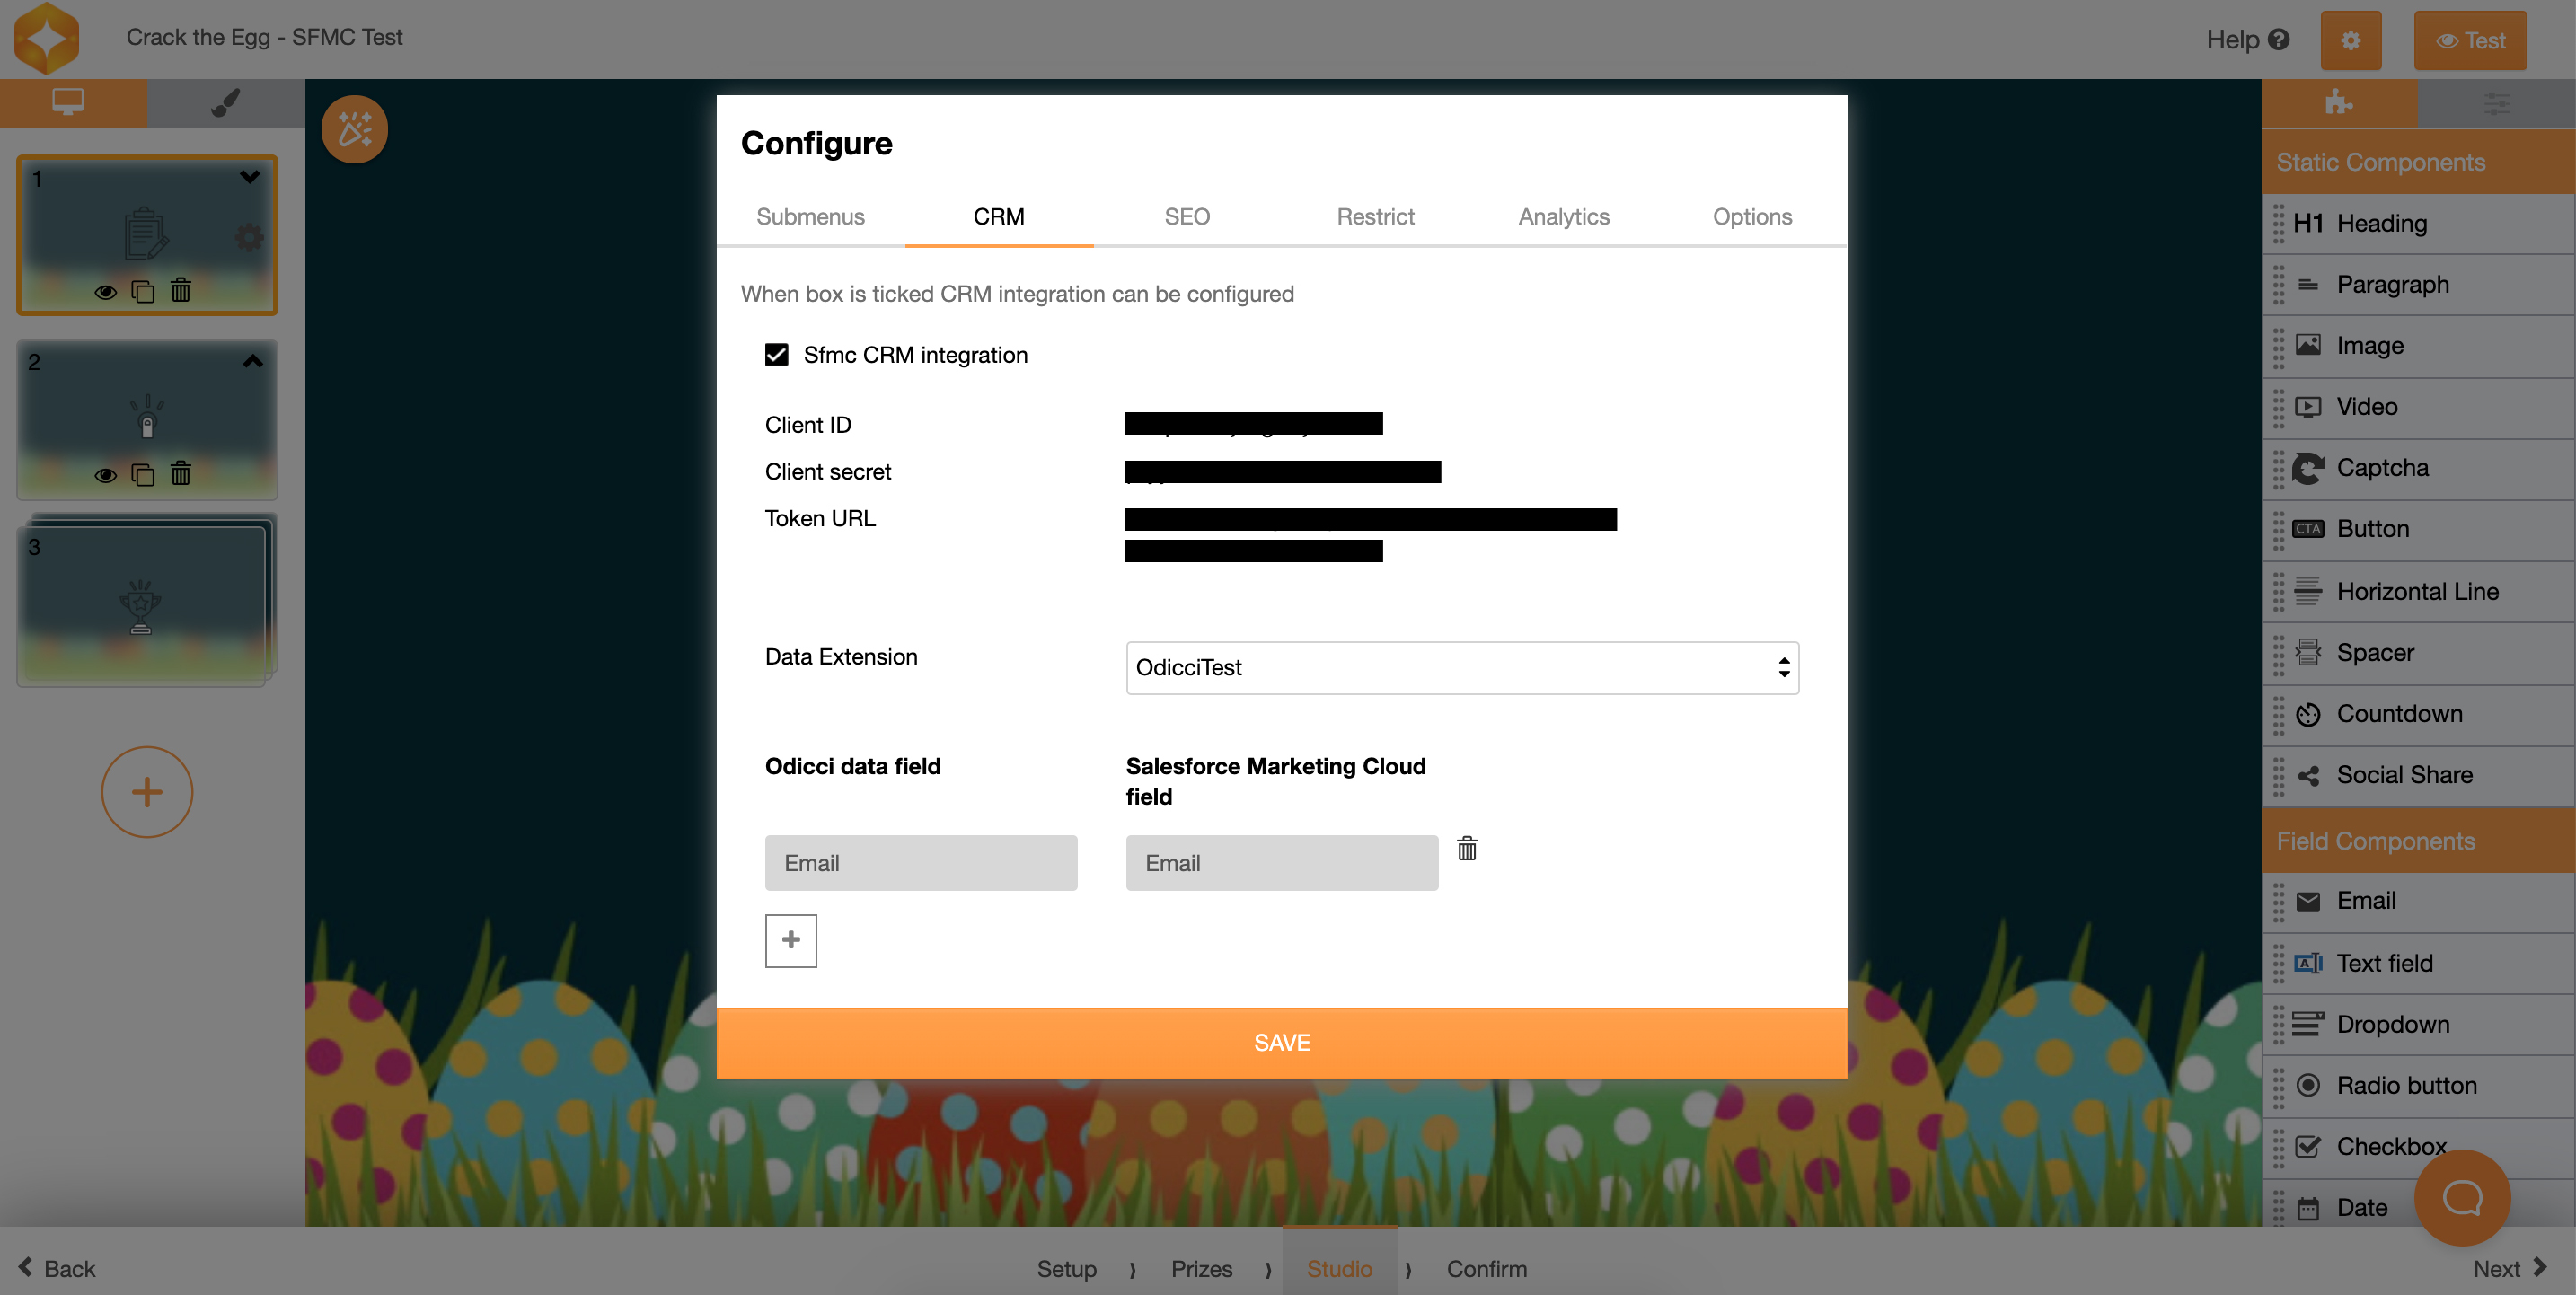Toggle visibility eye on page 2
Screen dimensions: 2576x1295
pos(105,475)
